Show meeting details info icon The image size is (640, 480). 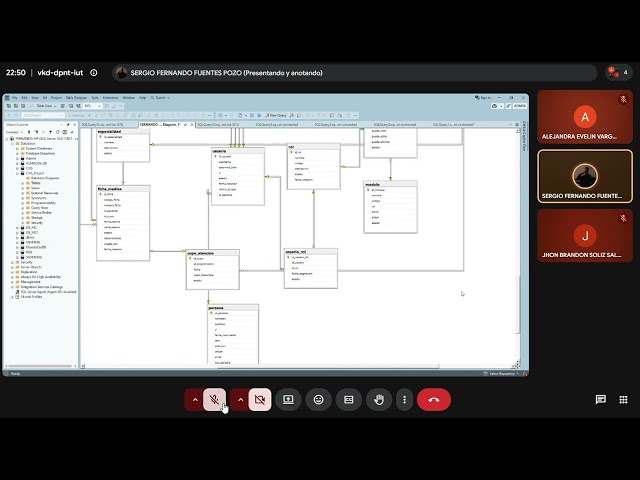(x=94, y=73)
